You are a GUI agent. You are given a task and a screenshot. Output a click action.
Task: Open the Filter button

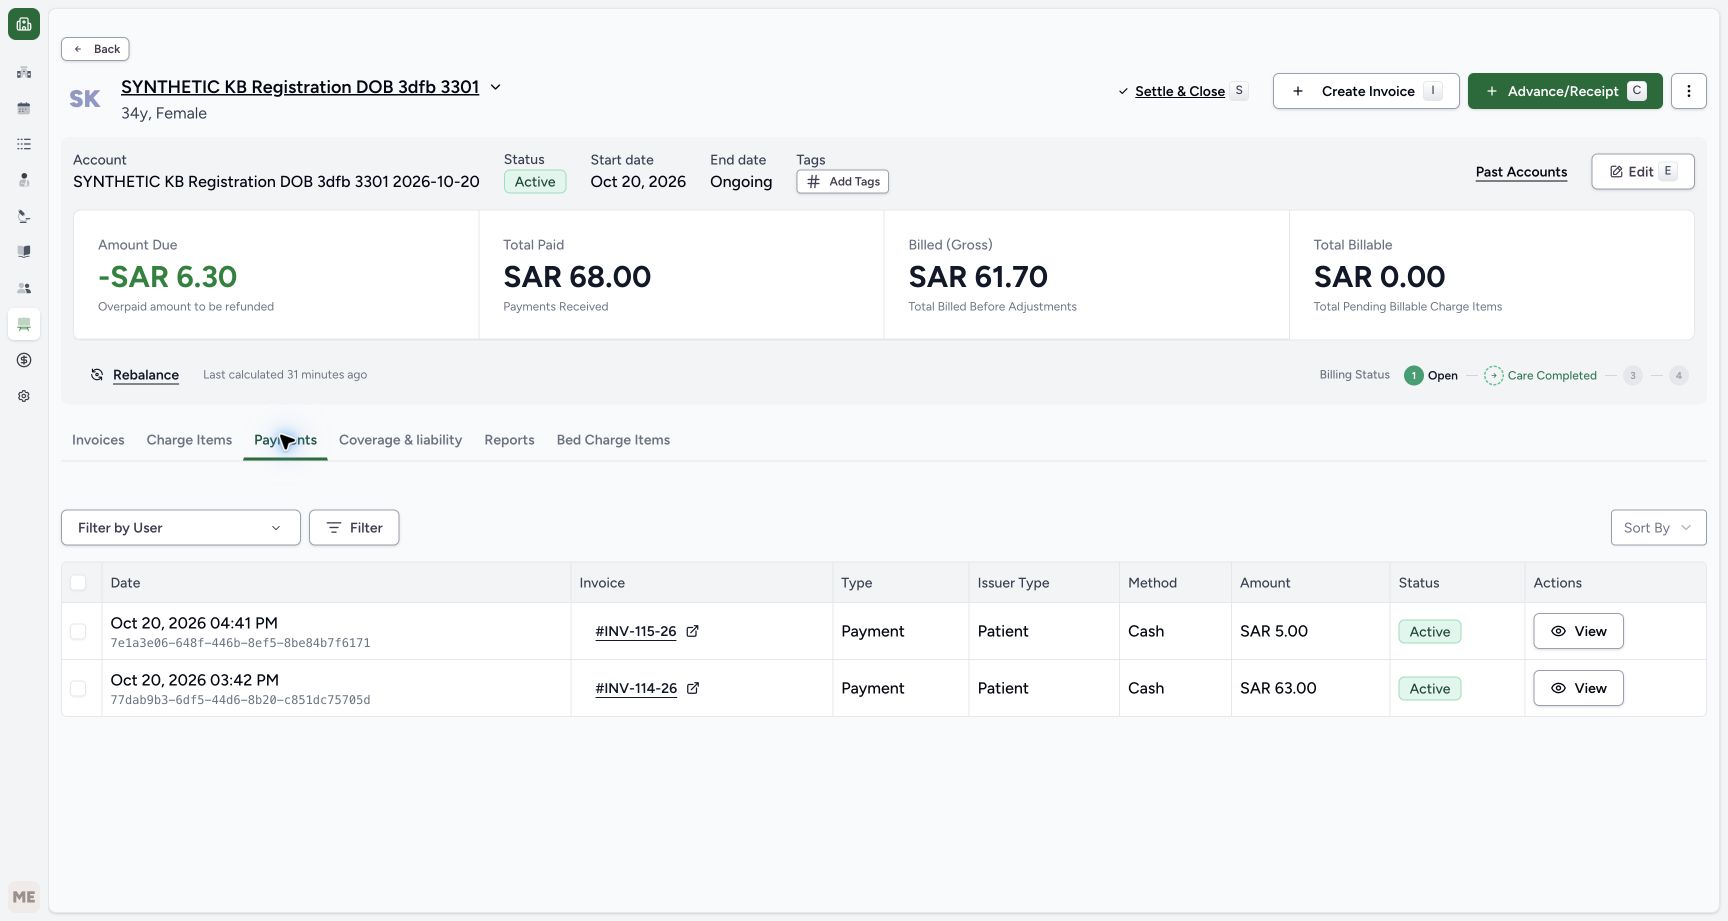pyautogui.click(x=354, y=528)
